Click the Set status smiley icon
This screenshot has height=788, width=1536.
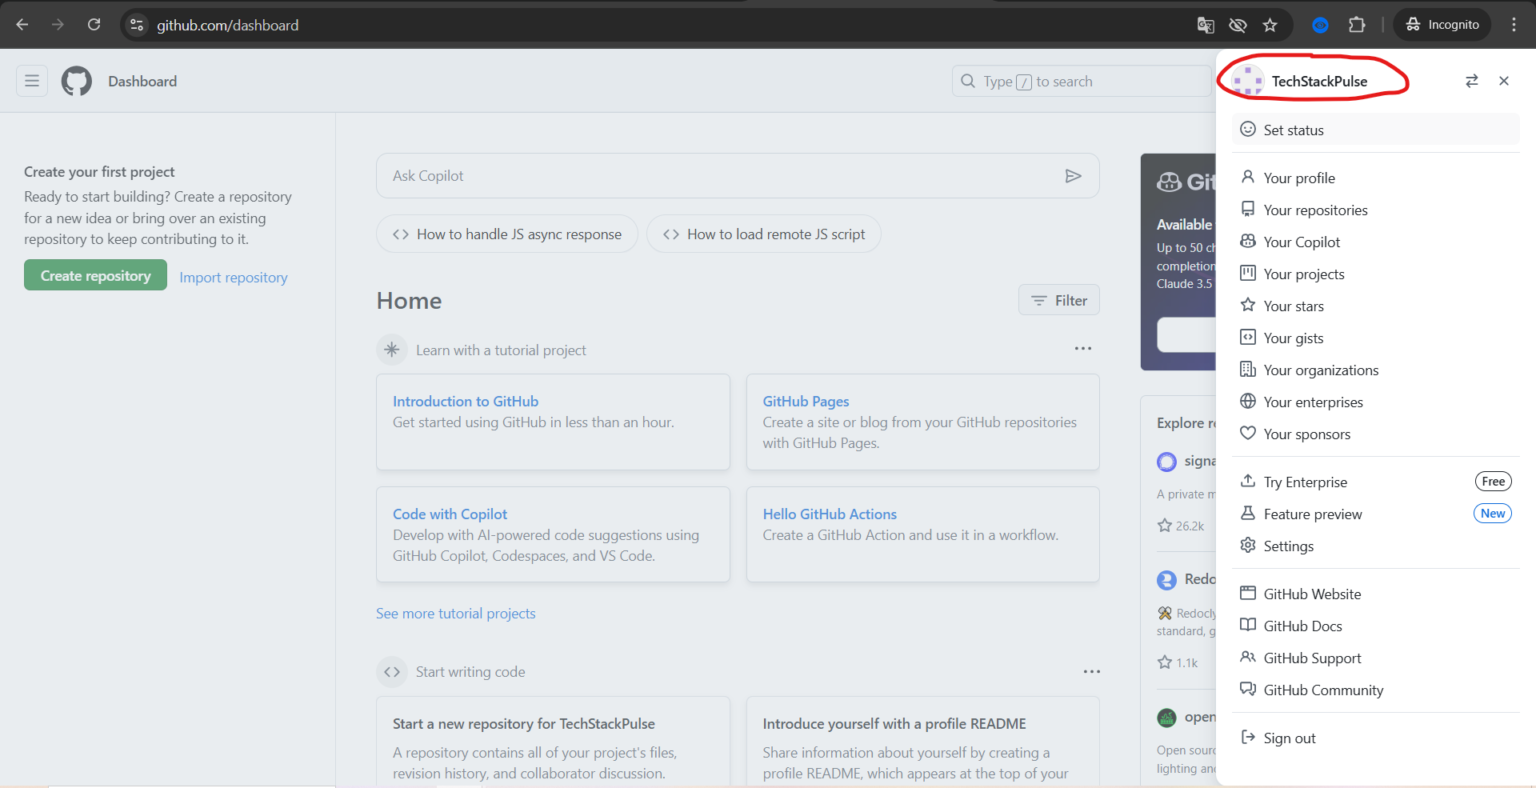pyautogui.click(x=1247, y=129)
